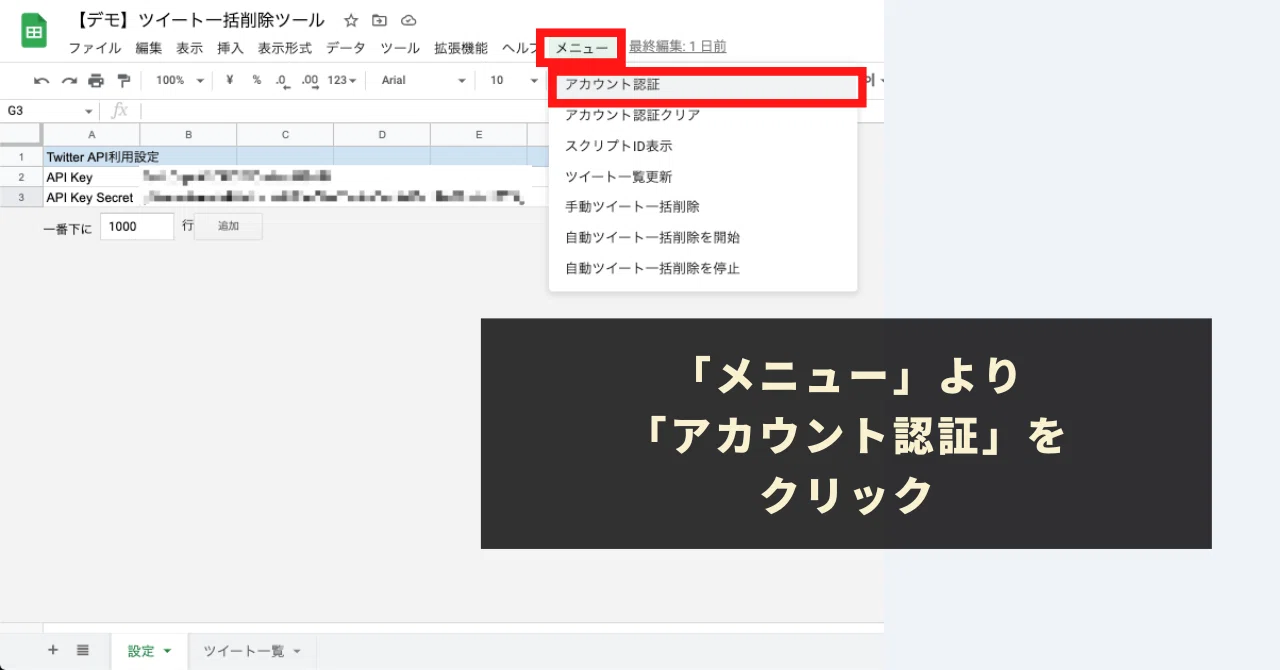
Task: Click the API Key Secret label cell
Action: point(92,198)
